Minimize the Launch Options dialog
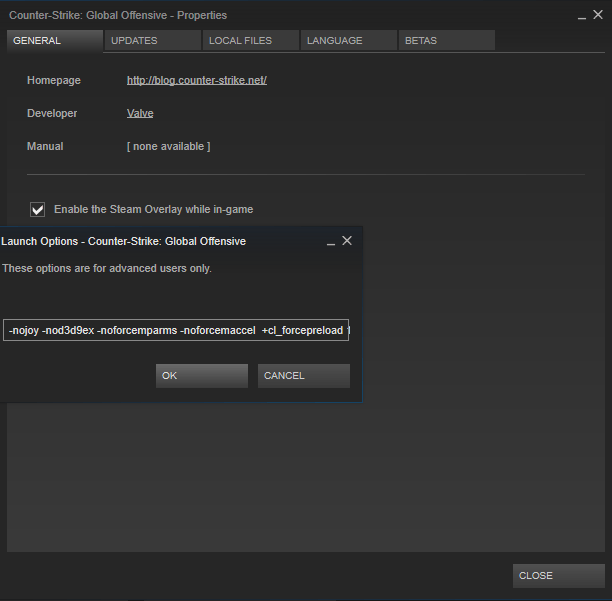Image resolution: width=612 pixels, height=601 pixels. click(x=331, y=242)
